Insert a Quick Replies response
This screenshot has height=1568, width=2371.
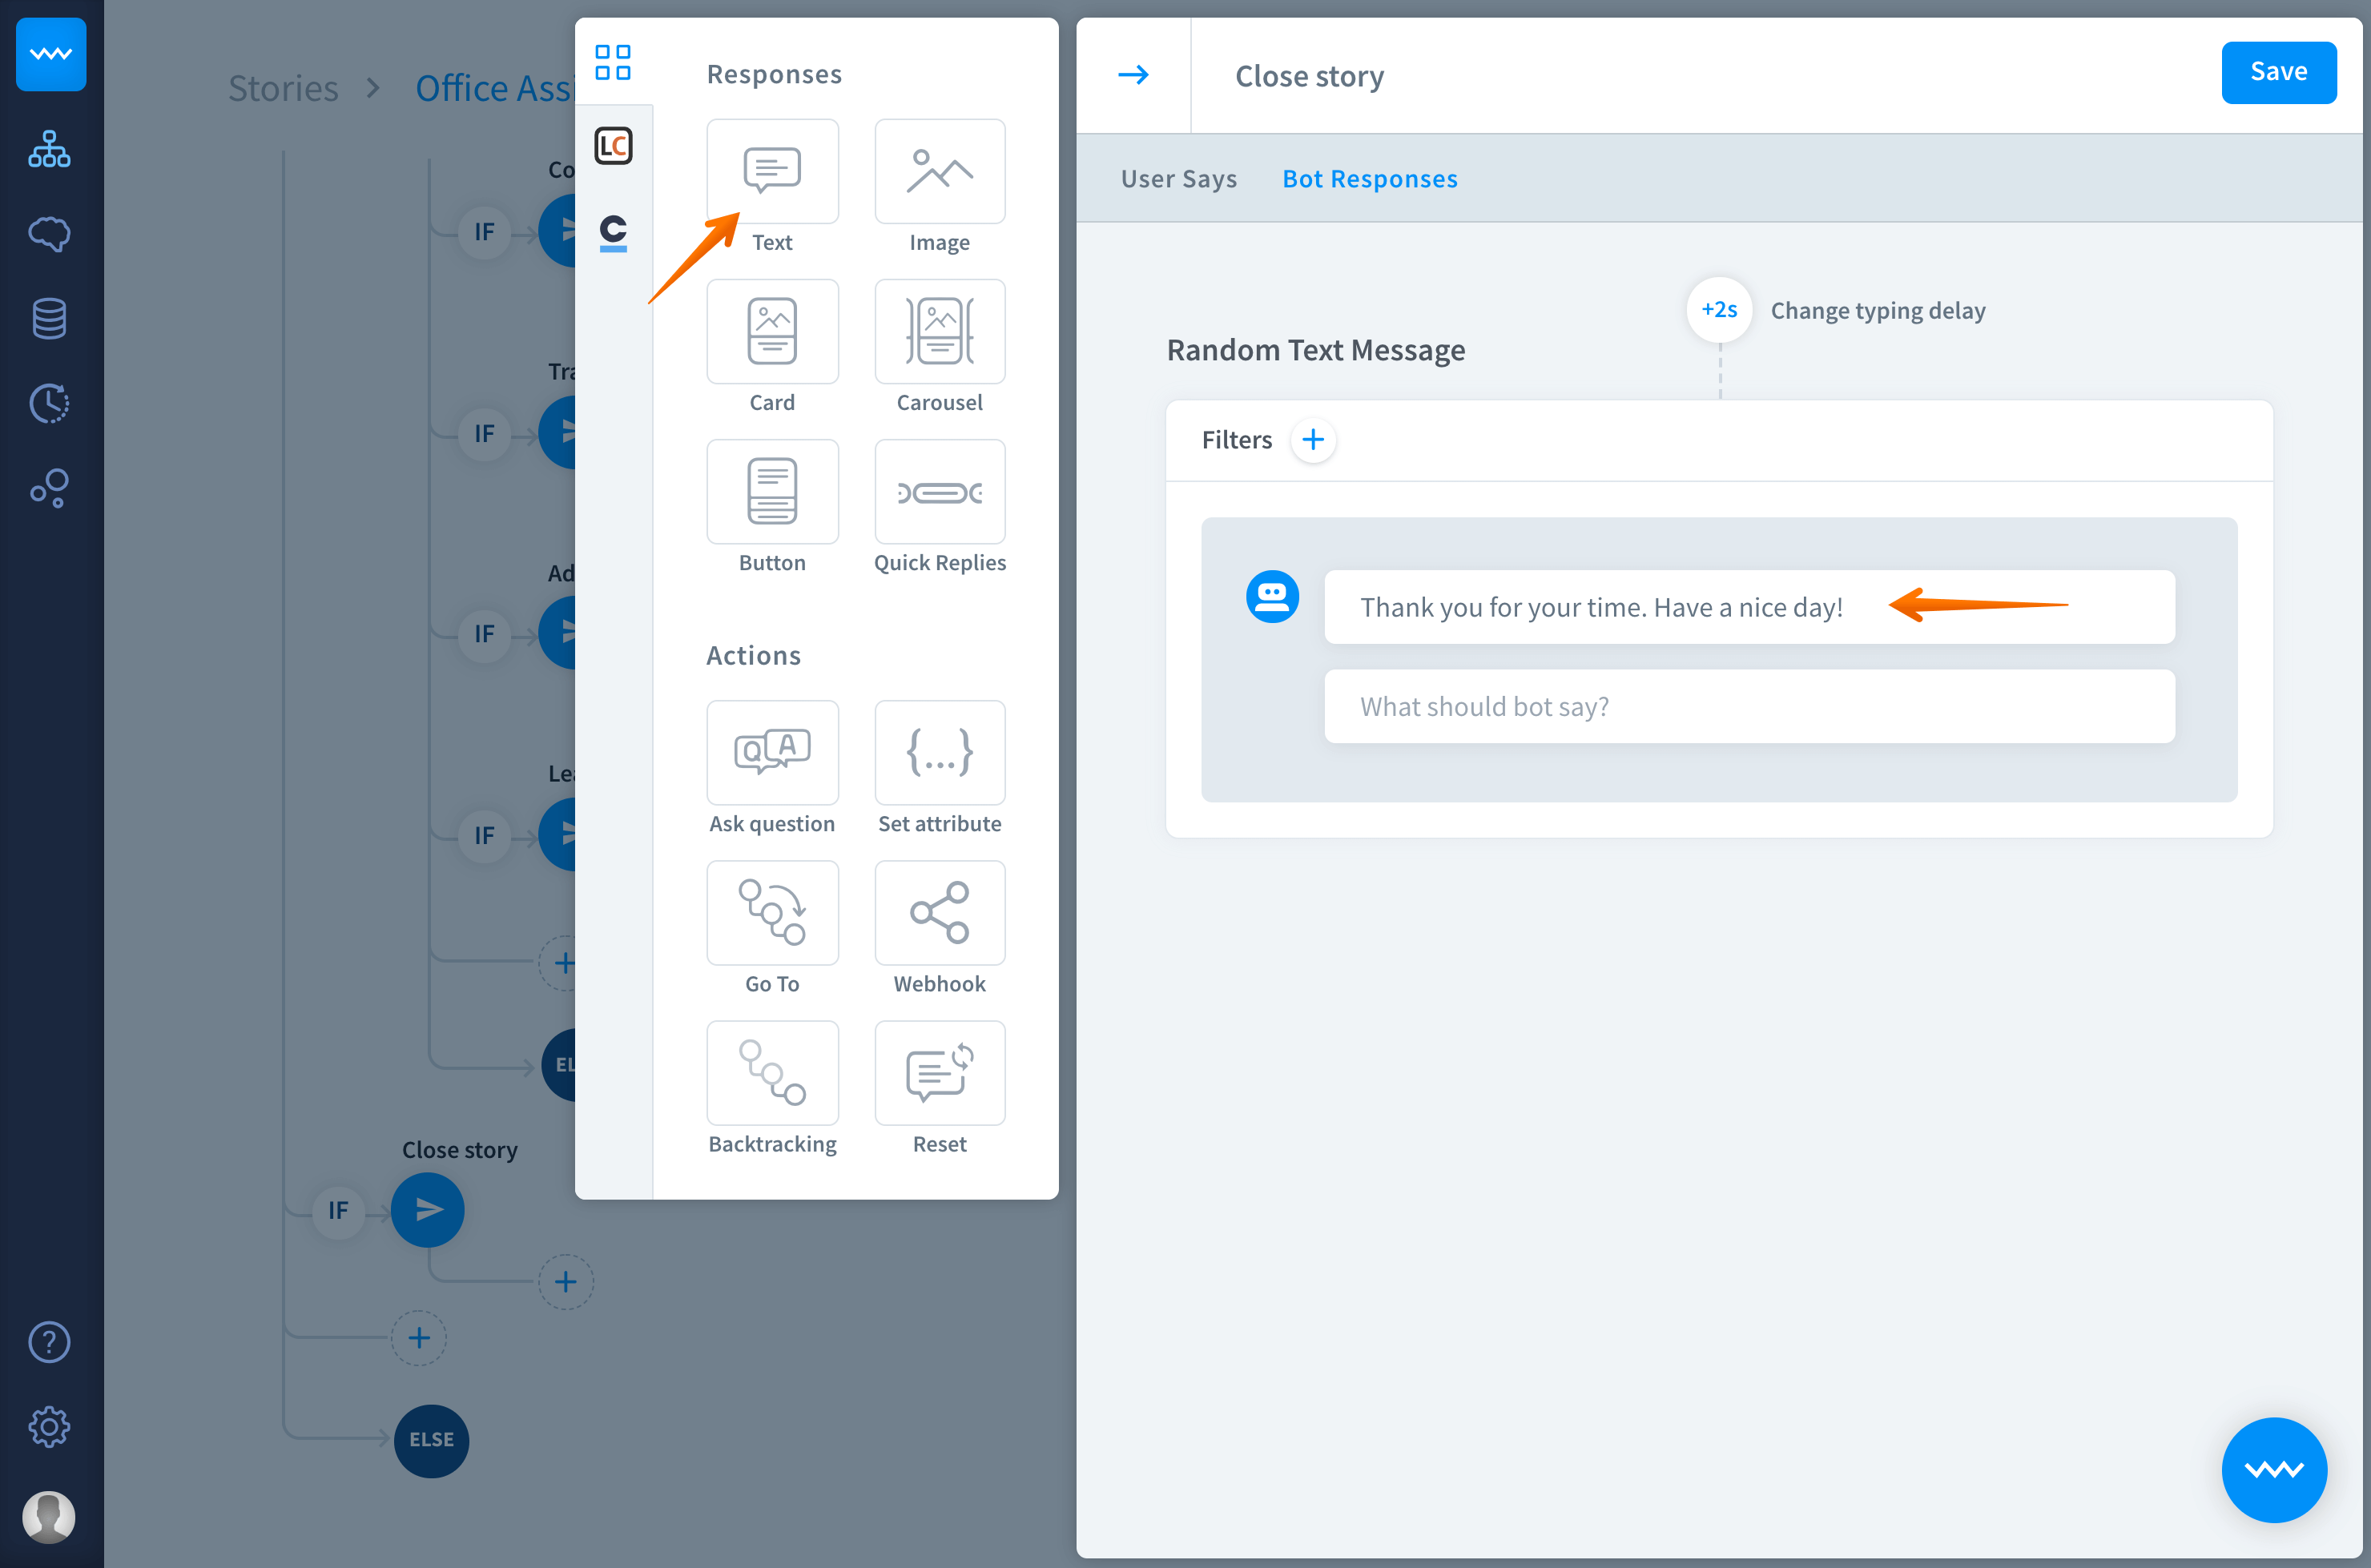939,492
